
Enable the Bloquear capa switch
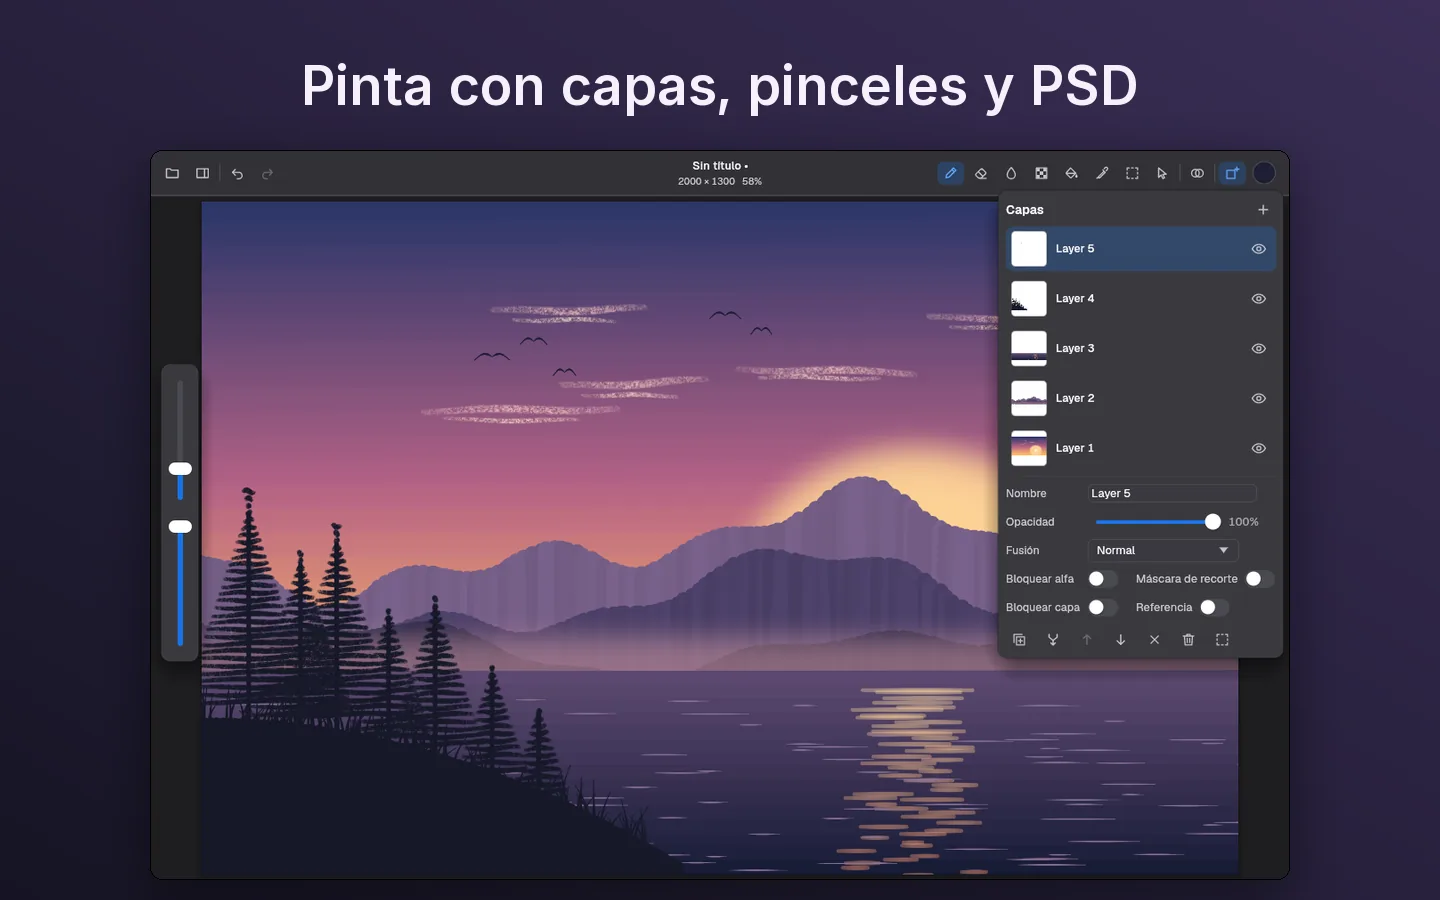point(1103,608)
